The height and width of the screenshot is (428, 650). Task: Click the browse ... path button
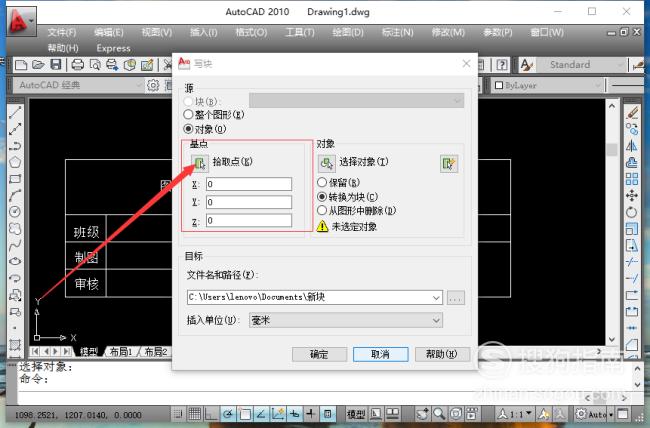coord(456,298)
